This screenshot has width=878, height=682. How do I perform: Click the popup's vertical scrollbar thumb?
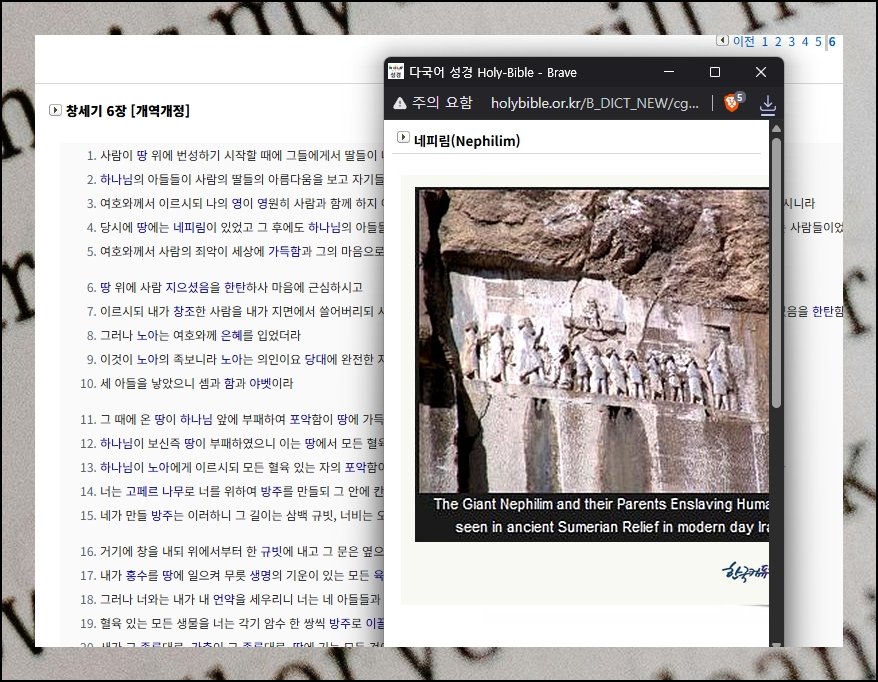(776, 272)
